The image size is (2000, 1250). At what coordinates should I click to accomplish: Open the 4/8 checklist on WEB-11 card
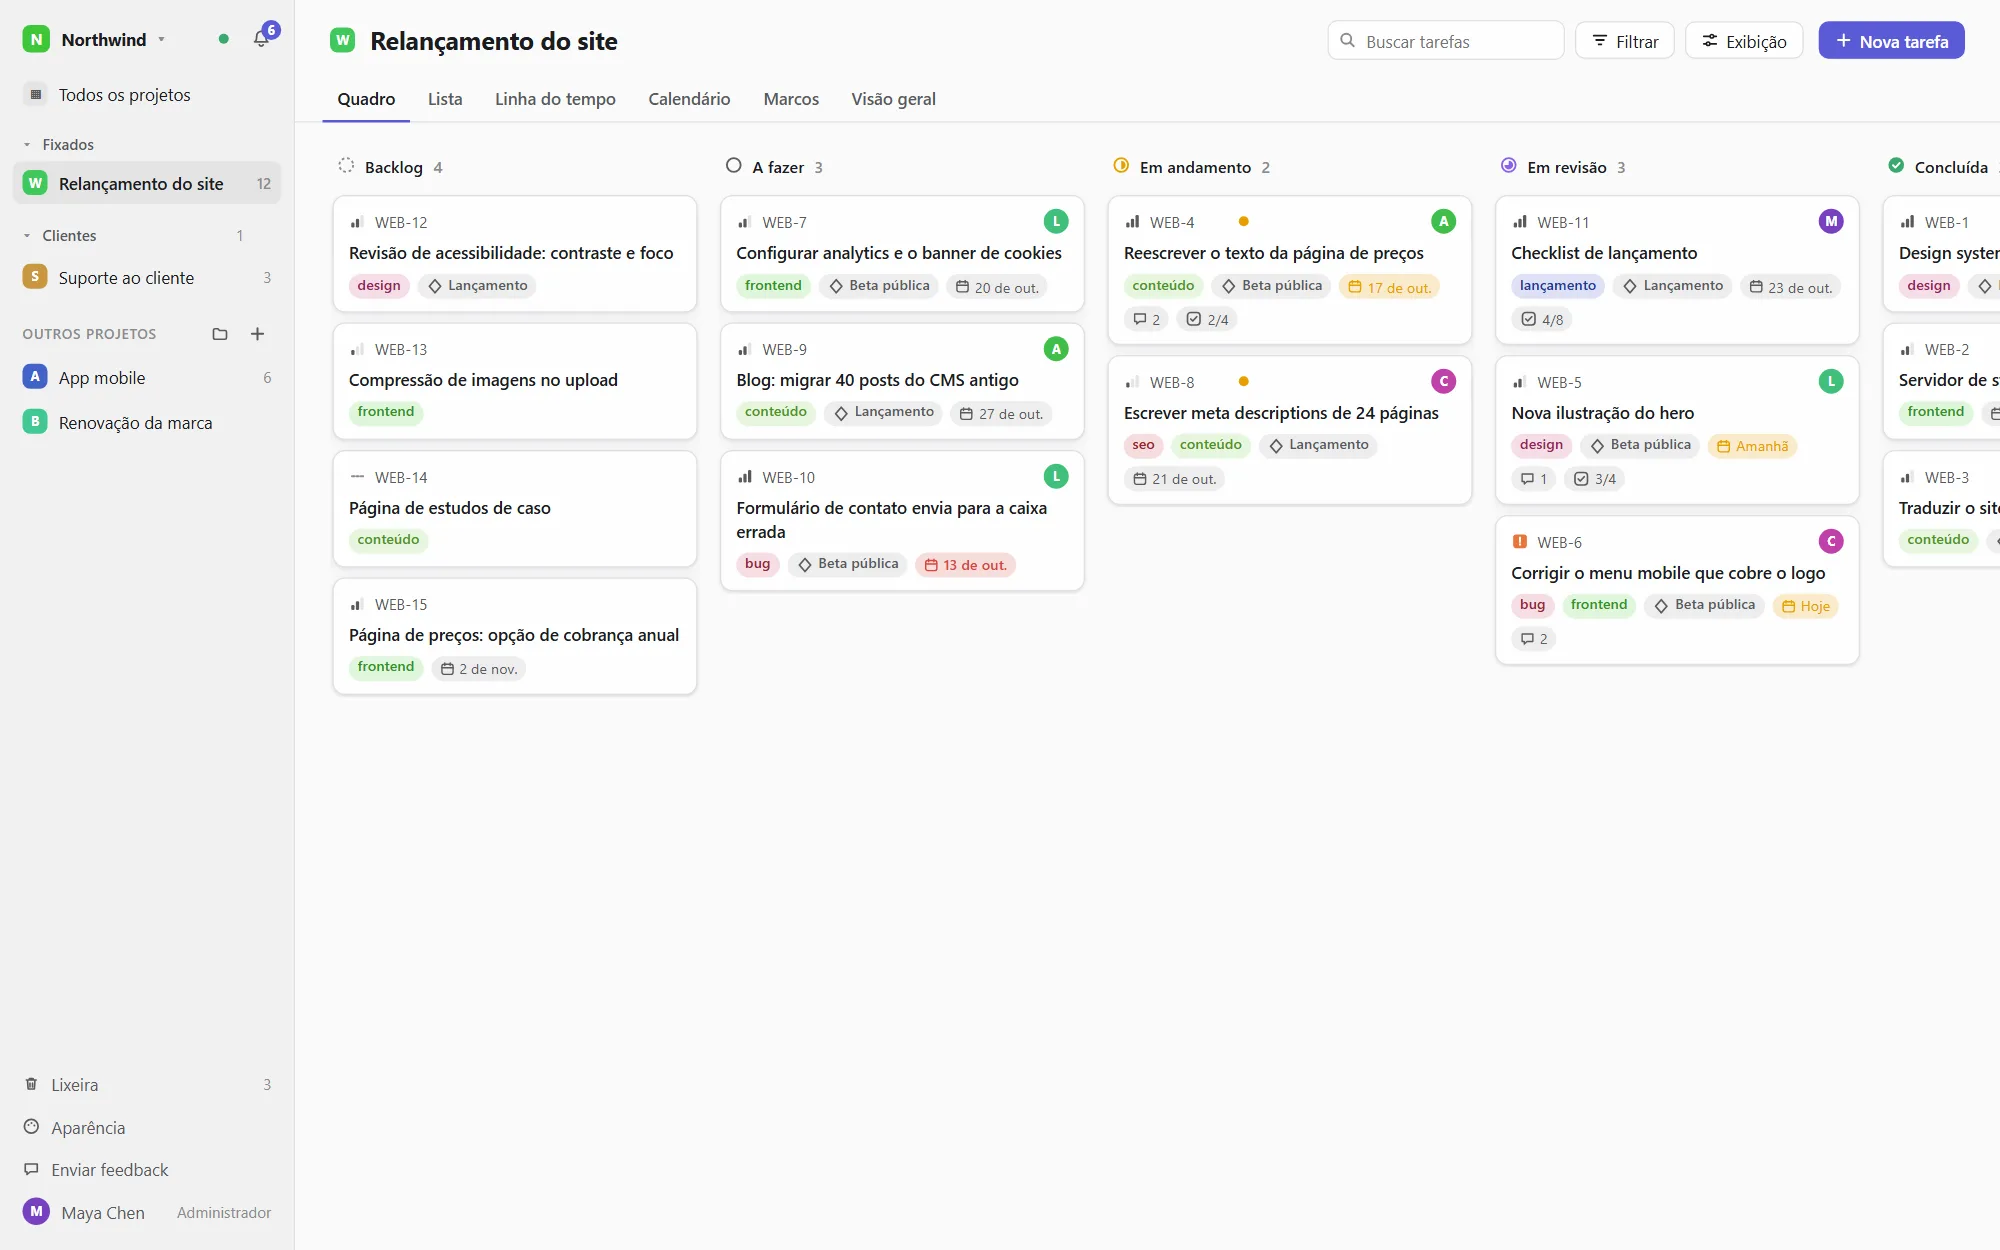[x=1541, y=319]
